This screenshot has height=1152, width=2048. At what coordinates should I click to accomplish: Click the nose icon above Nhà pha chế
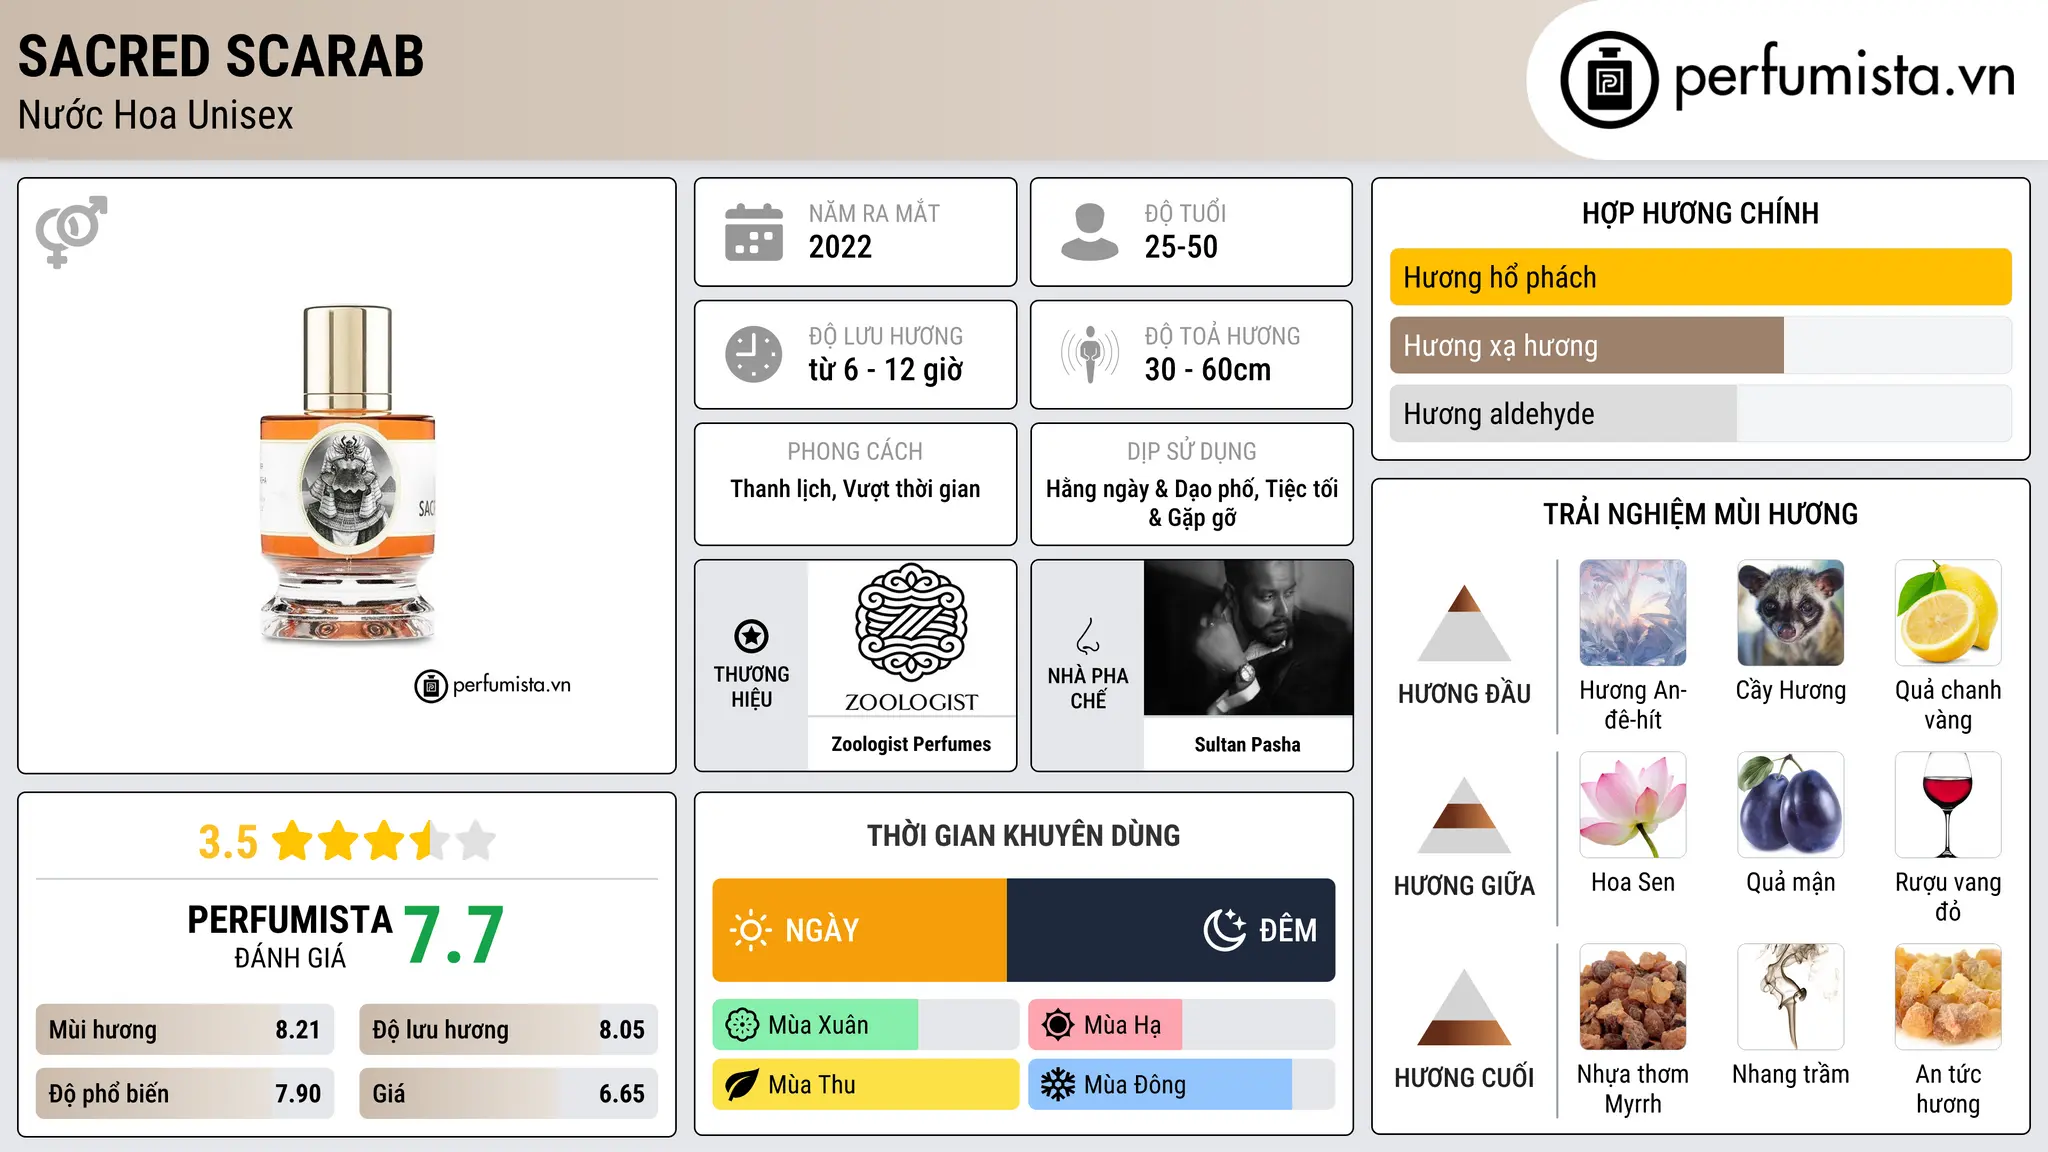(x=1088, y=636)
